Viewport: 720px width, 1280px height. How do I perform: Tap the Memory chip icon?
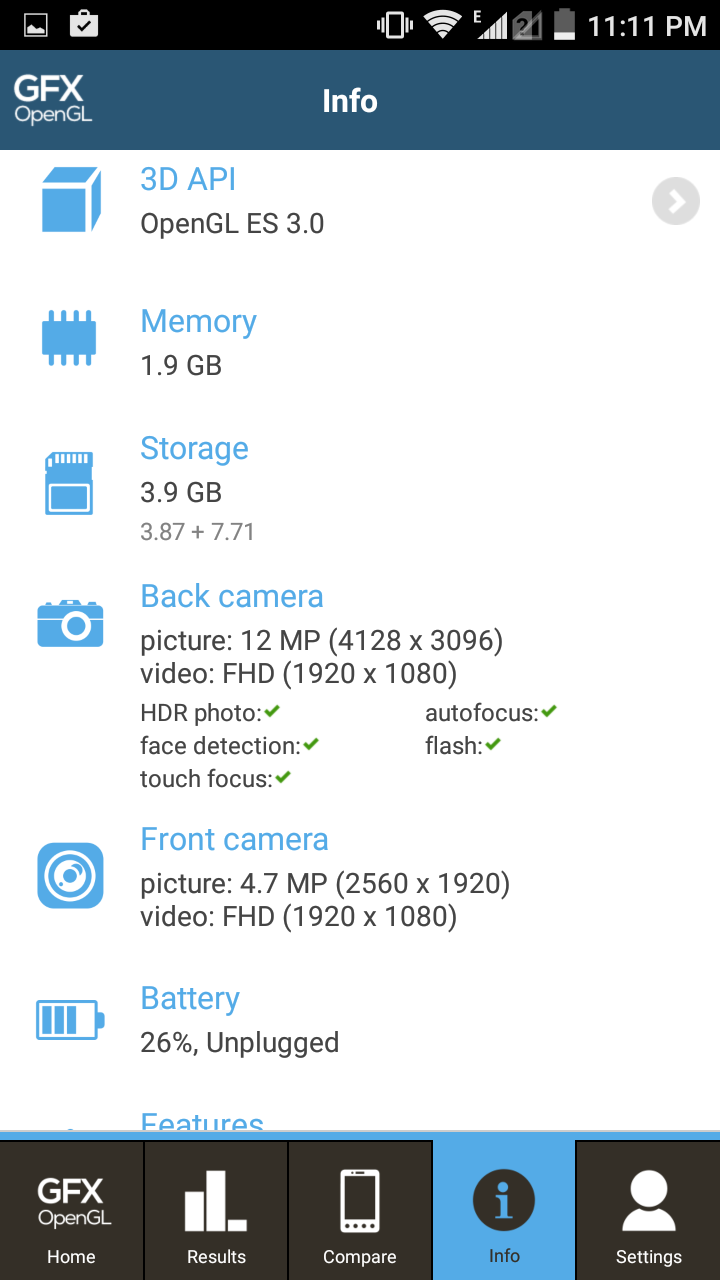tap(69, 337)
